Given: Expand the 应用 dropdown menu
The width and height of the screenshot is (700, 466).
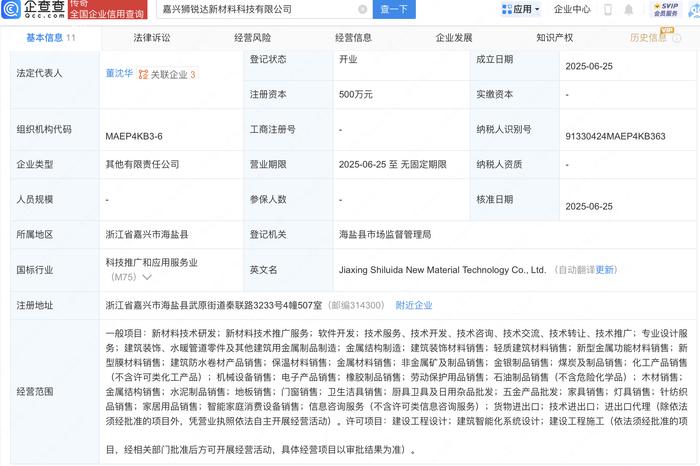Looking at the screenshot, I should pos(521,9).
